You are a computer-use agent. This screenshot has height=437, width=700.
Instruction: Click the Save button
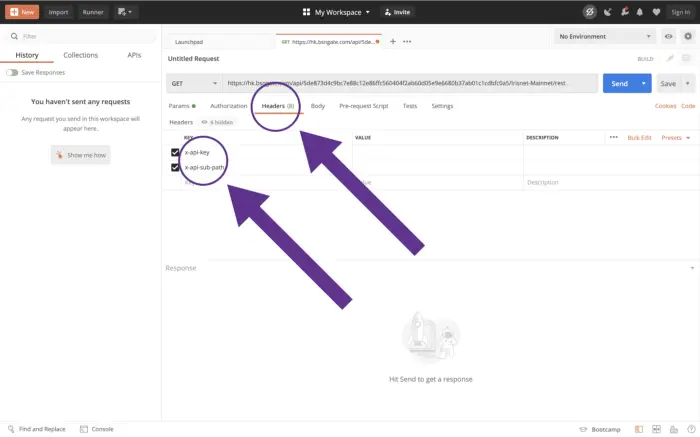[668, 83]
